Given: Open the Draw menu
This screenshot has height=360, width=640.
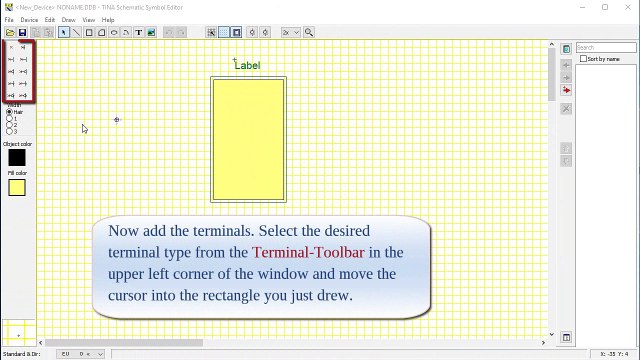Looking at the screenshot, I should pyautogui.click(x=69, y=20).
